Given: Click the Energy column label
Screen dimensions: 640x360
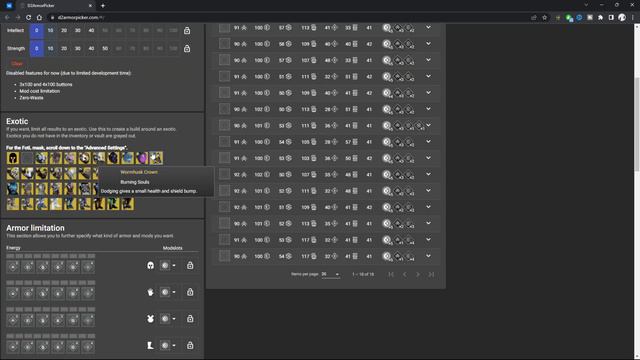Looking at the screenshot, I should (13, 248).
